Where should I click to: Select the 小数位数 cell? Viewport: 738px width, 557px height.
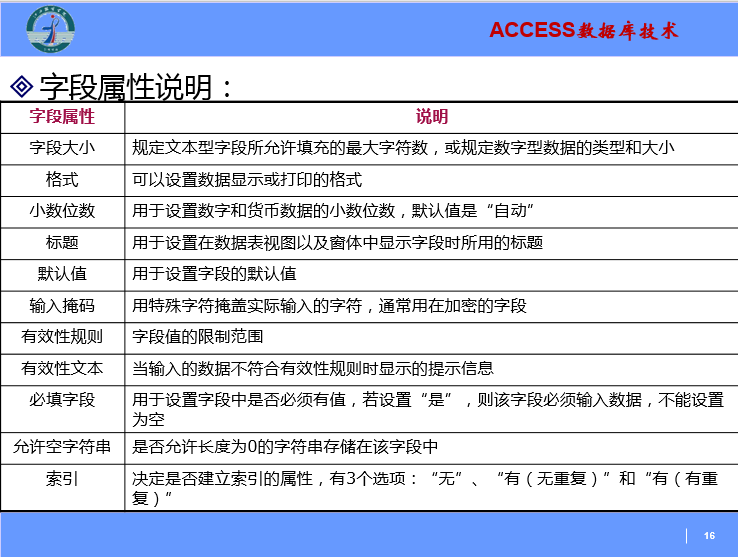(62, 210)
